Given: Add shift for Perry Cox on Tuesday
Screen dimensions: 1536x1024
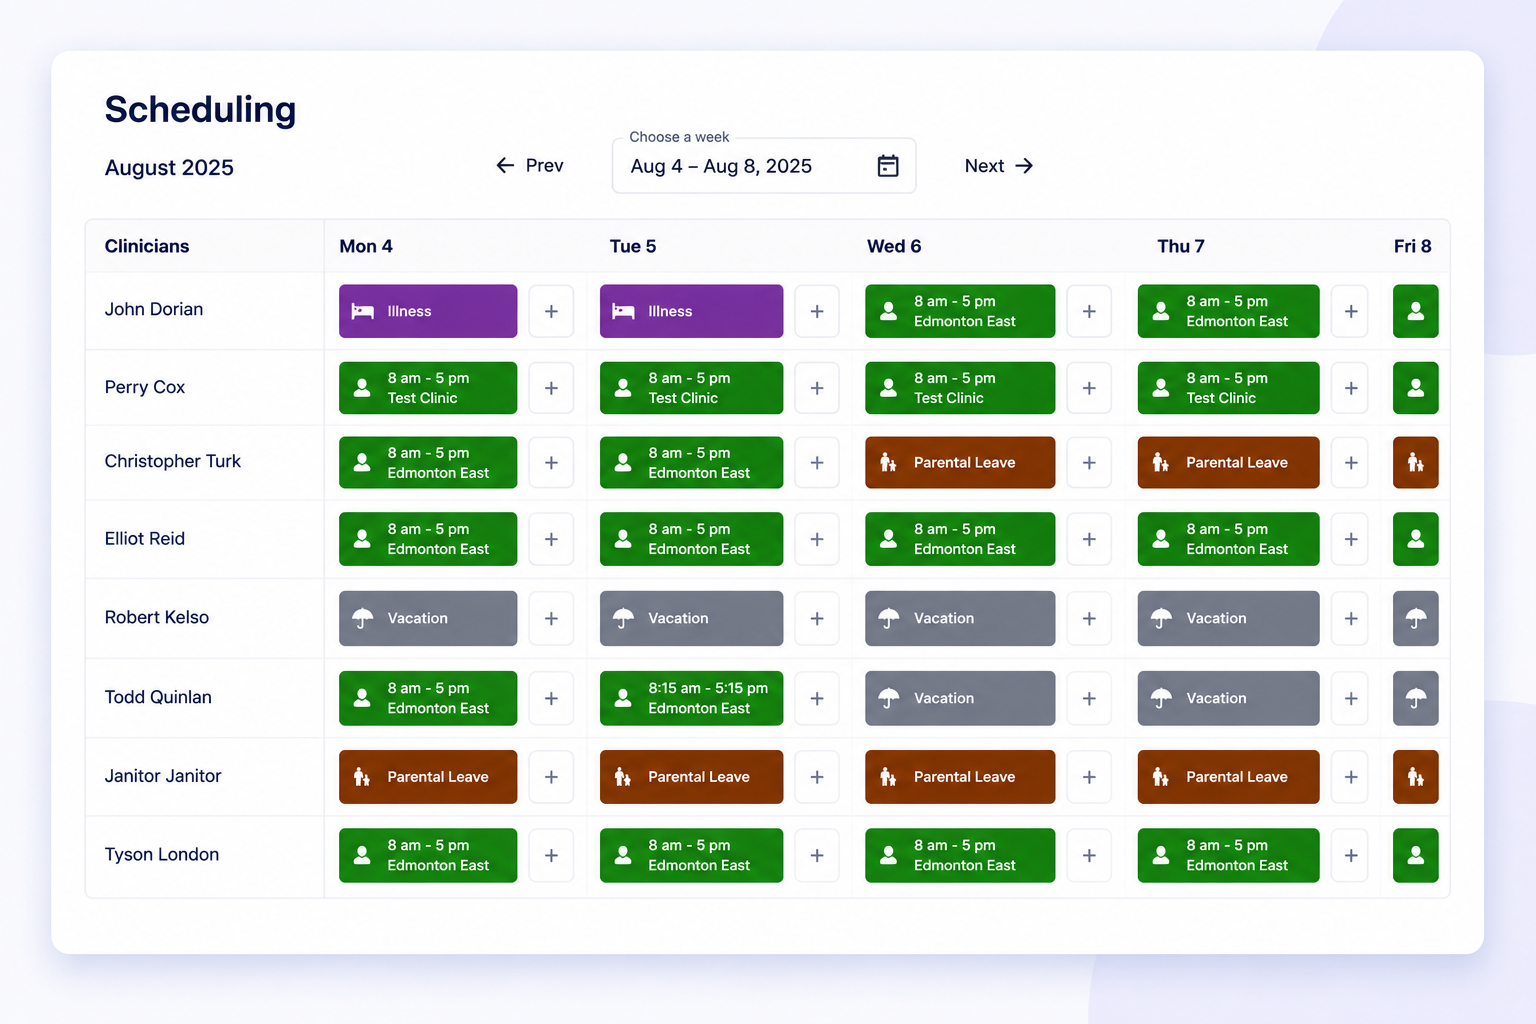Looking at the screenshot, I should tap(817, 388).
